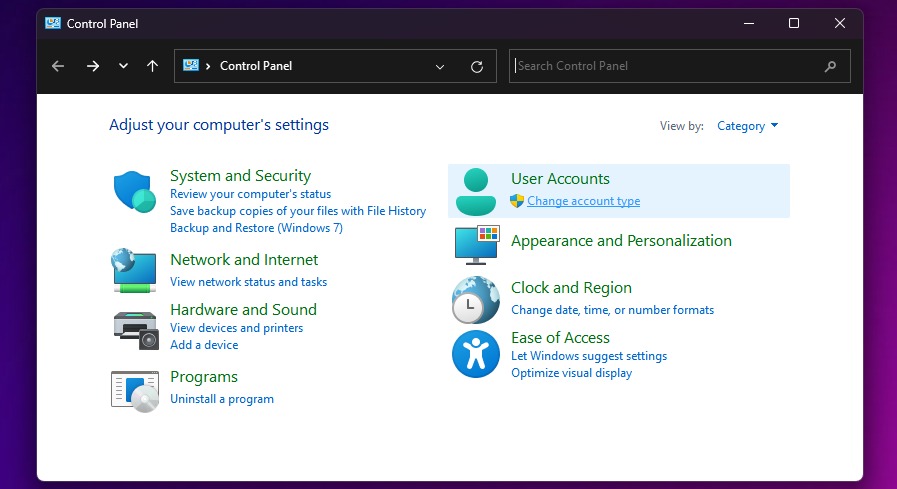The width and height of the screenshot is (897, 489).
Task: Minimize the Control Panel window
Action: 749,23
